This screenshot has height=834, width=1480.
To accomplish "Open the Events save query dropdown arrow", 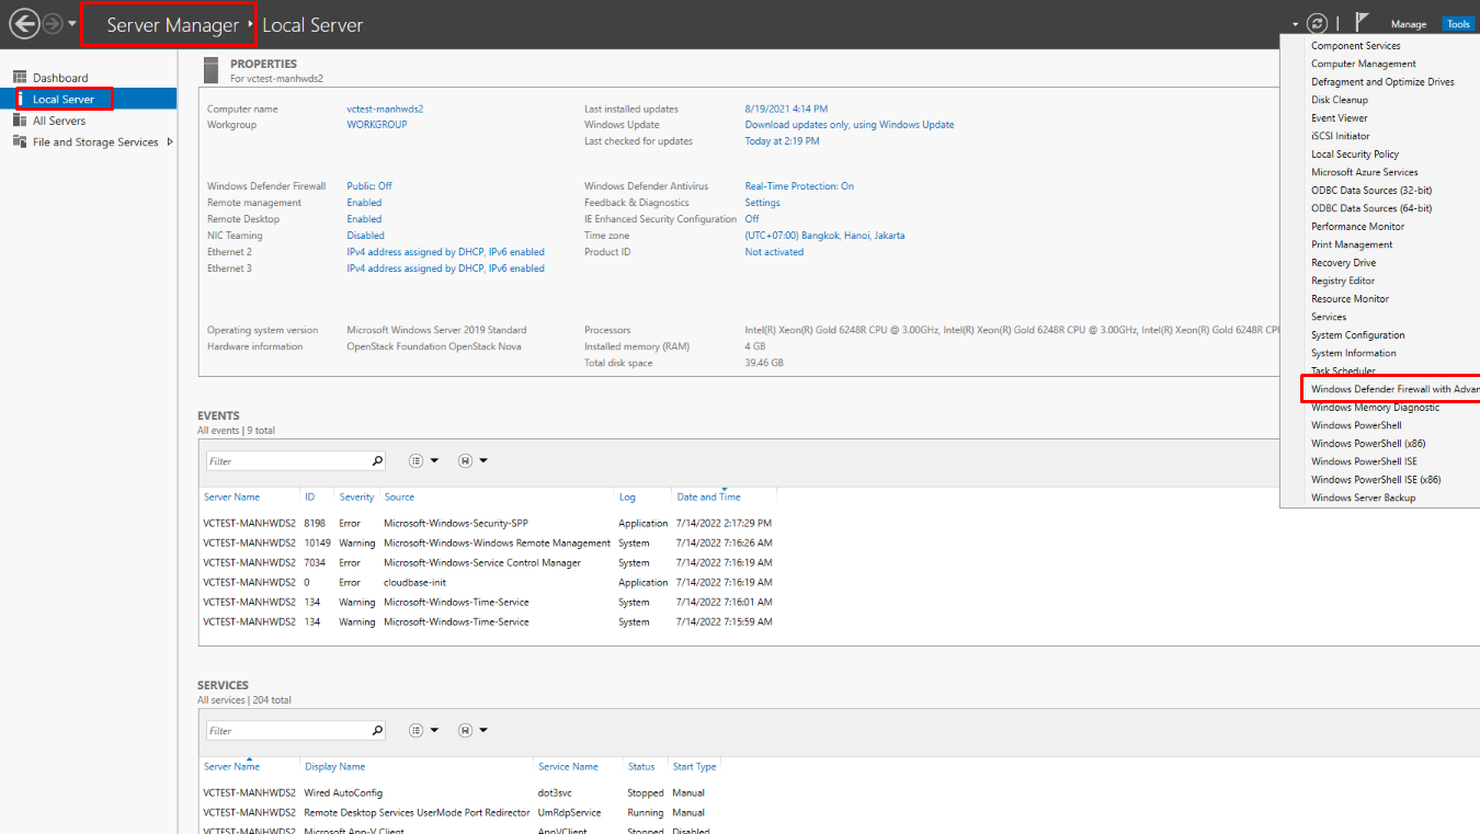I will pyautogui.click(x=483, y=461).
